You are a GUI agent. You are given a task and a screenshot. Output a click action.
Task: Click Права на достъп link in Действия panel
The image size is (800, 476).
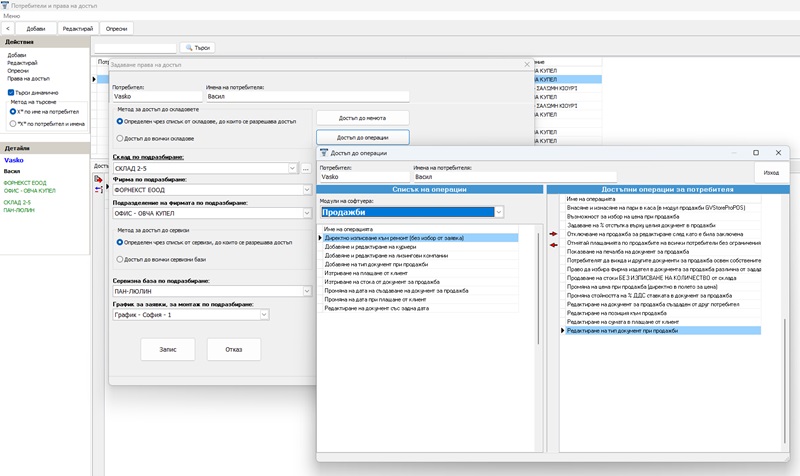(x=28, y=79)
